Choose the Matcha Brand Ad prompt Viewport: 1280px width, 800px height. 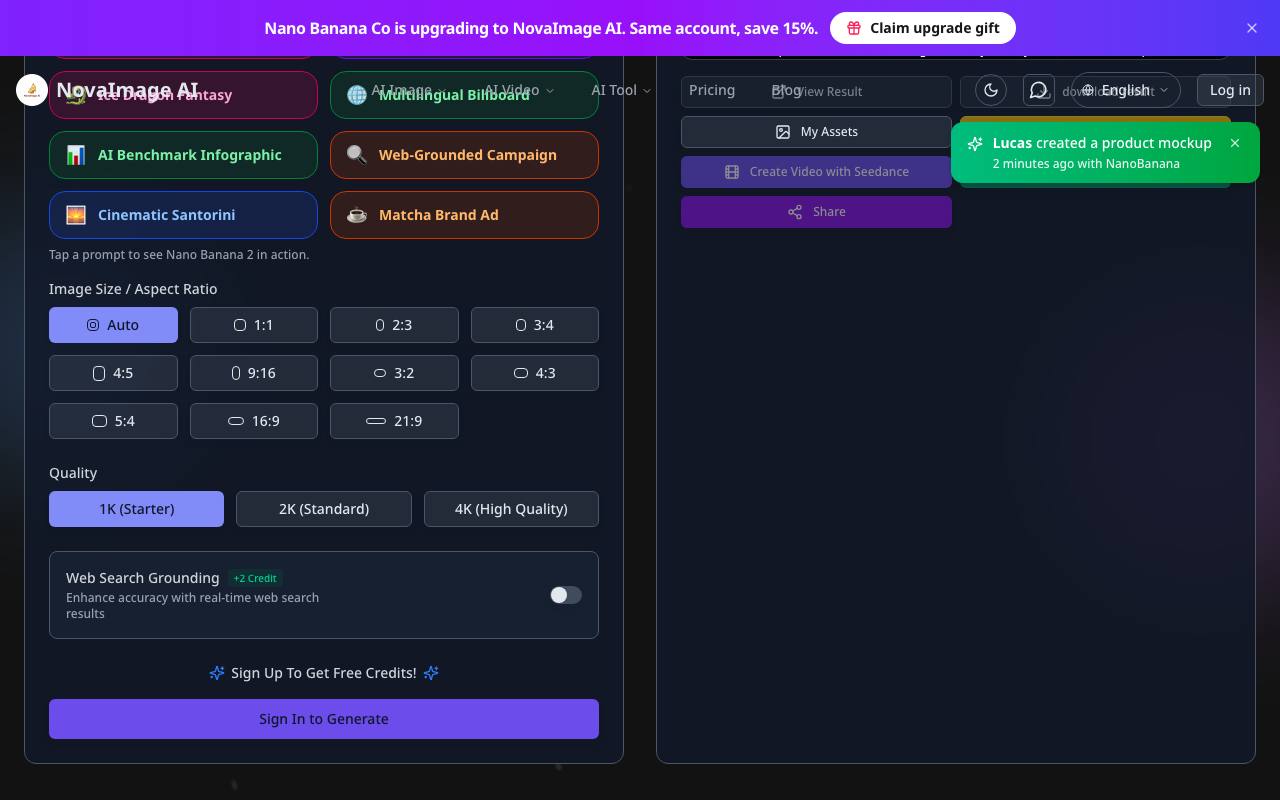point(464,215)
